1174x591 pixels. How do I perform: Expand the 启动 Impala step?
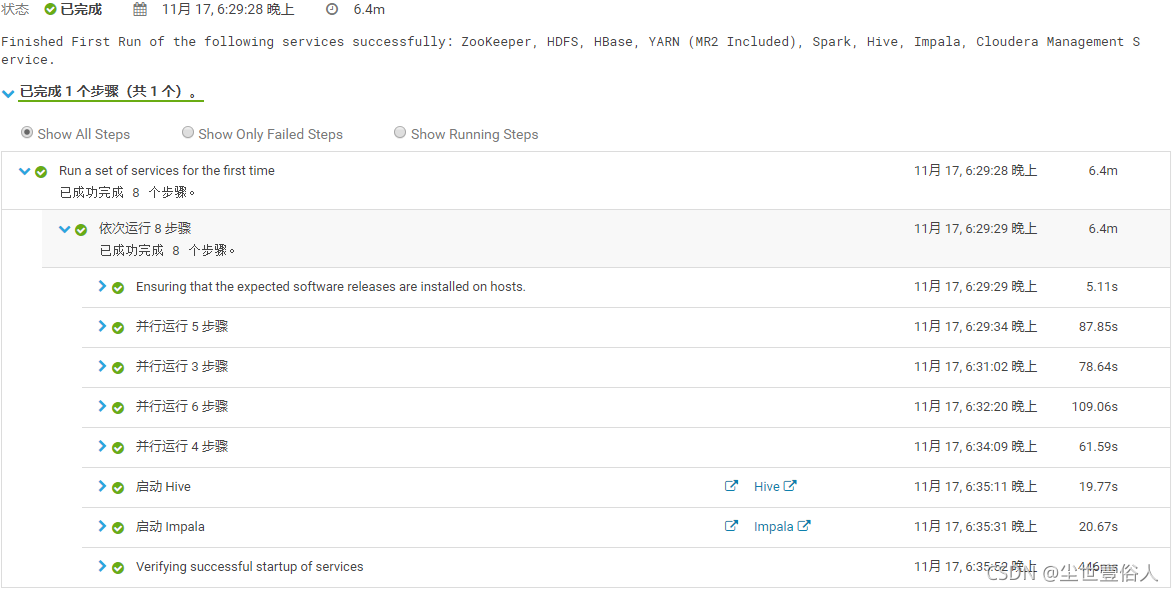(x=103, y=526)
